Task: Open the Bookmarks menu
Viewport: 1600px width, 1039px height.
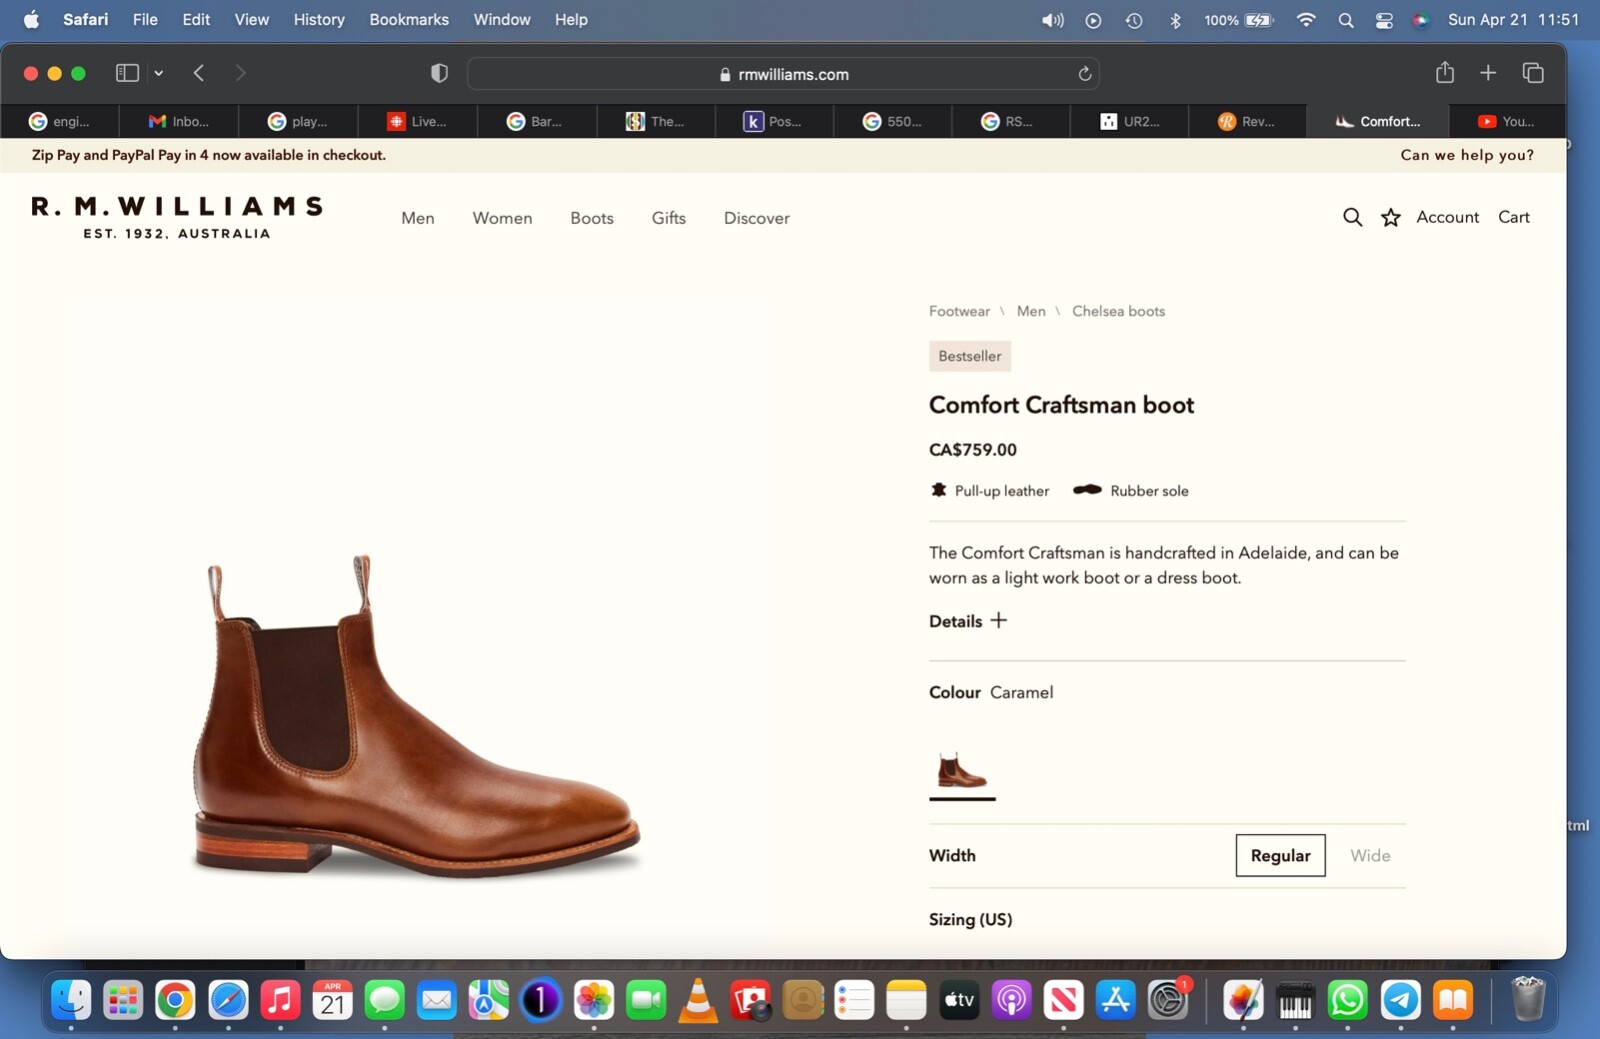Action: click(x=409, y=20)
